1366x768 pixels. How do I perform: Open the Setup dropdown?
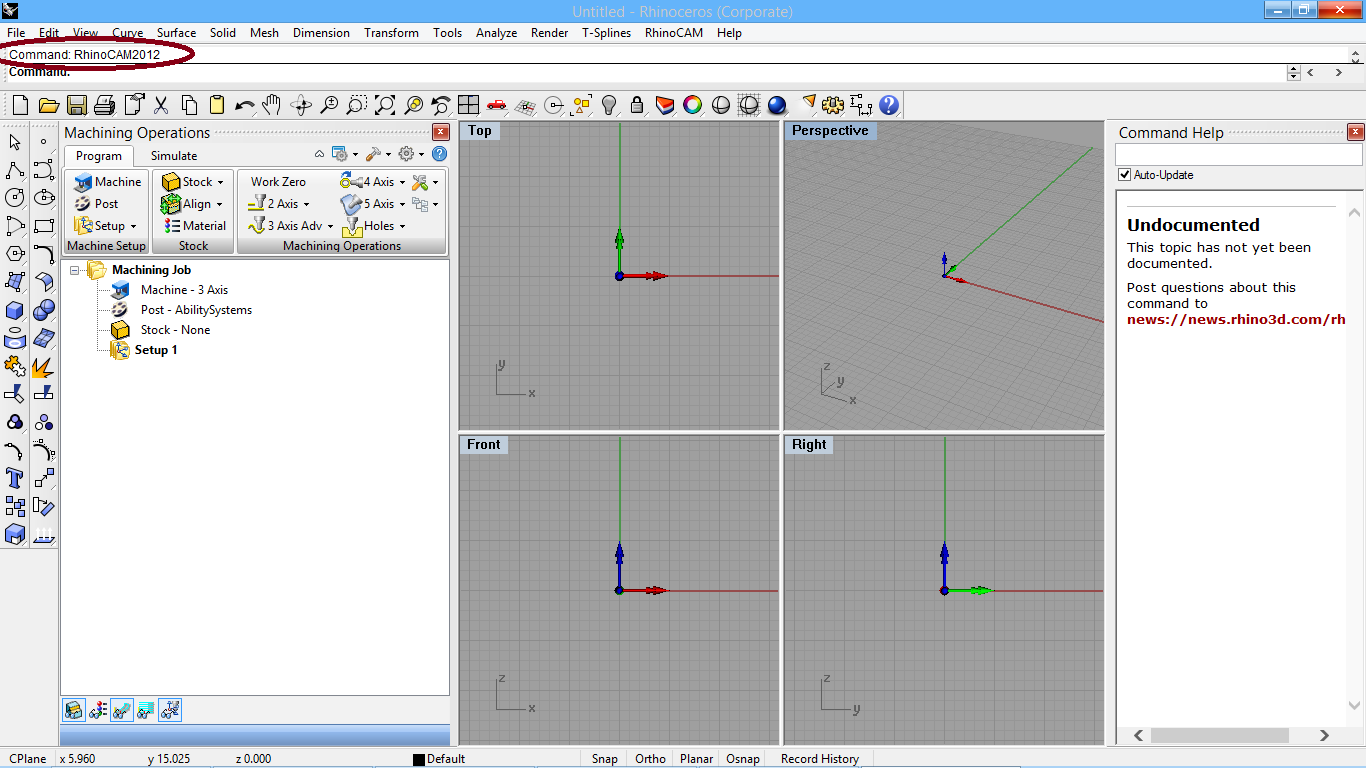click(x=106, y=226)
